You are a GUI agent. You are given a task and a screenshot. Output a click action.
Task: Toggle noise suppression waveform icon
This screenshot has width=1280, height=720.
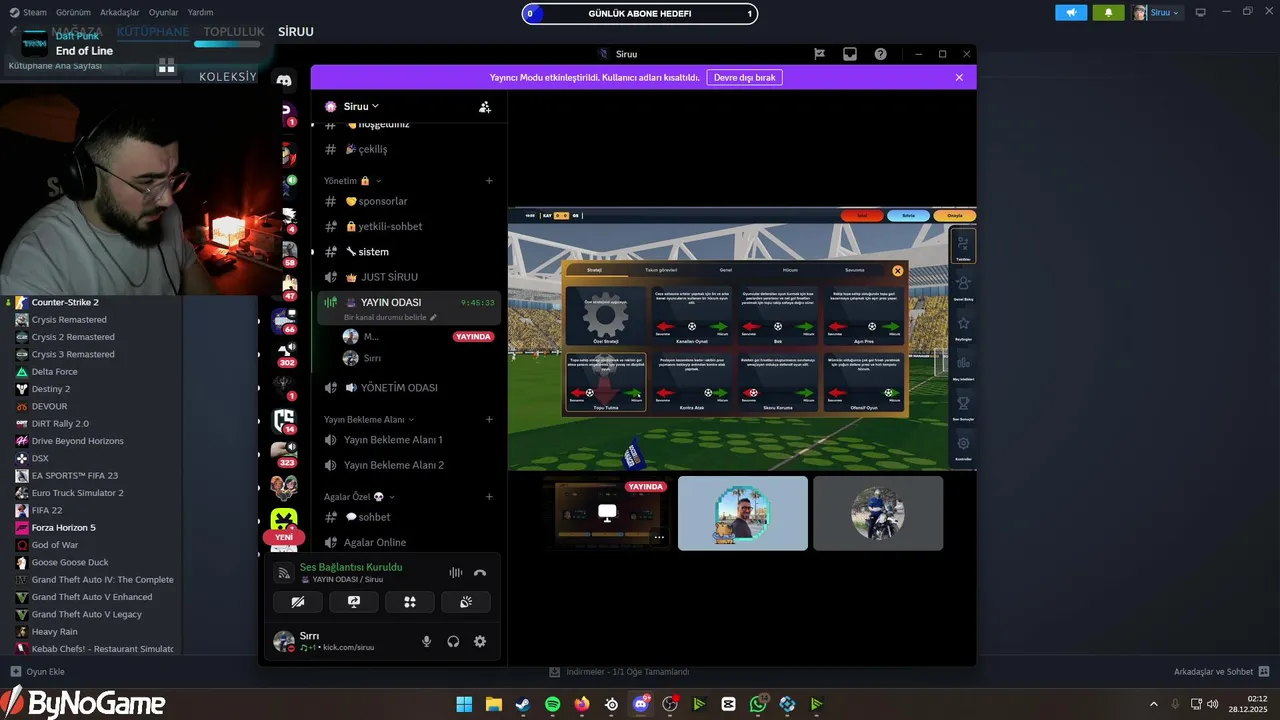456,573
